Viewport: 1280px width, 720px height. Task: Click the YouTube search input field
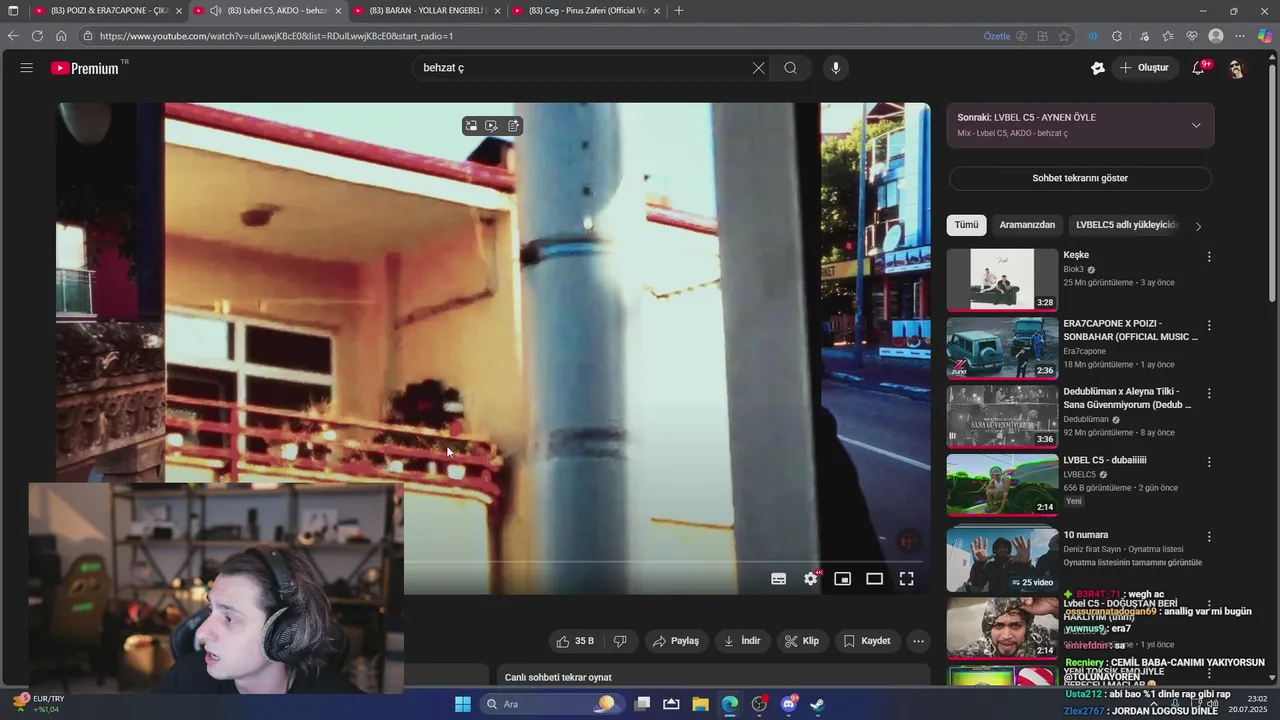tap(580, 68)
